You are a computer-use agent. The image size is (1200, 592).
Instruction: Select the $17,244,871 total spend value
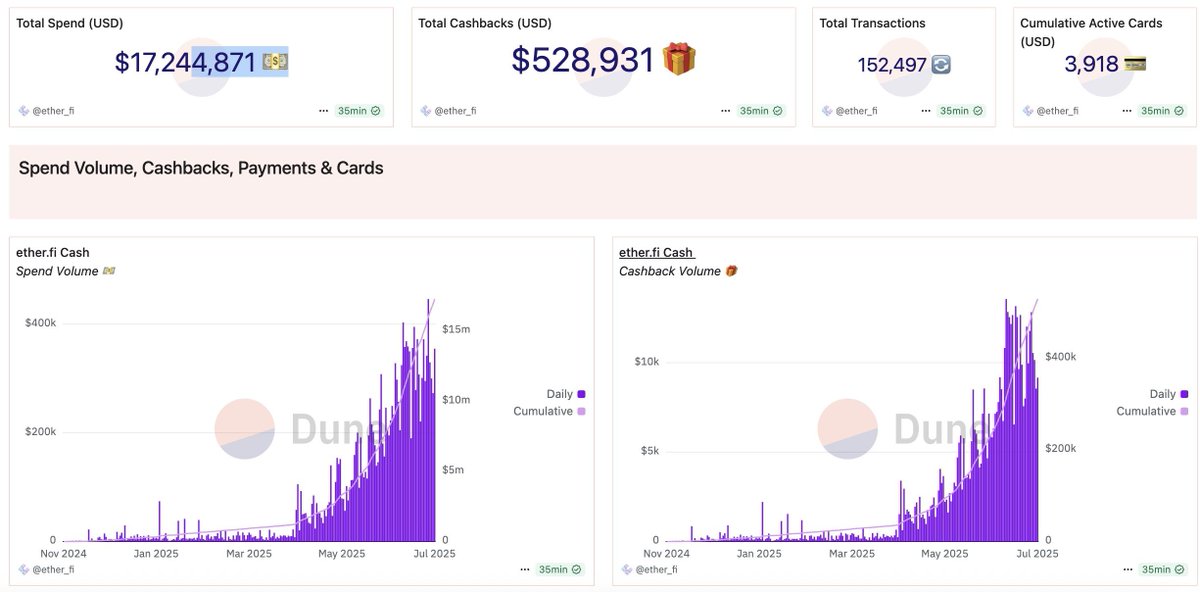click(186, 63)
